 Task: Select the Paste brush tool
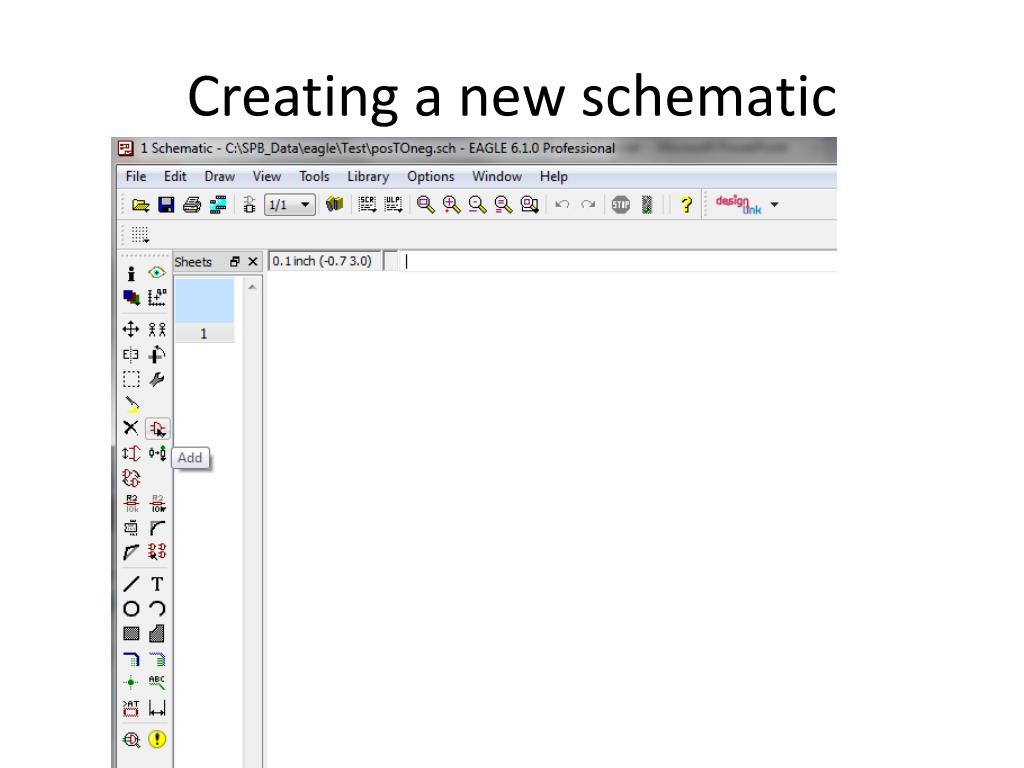coord(132,404)
